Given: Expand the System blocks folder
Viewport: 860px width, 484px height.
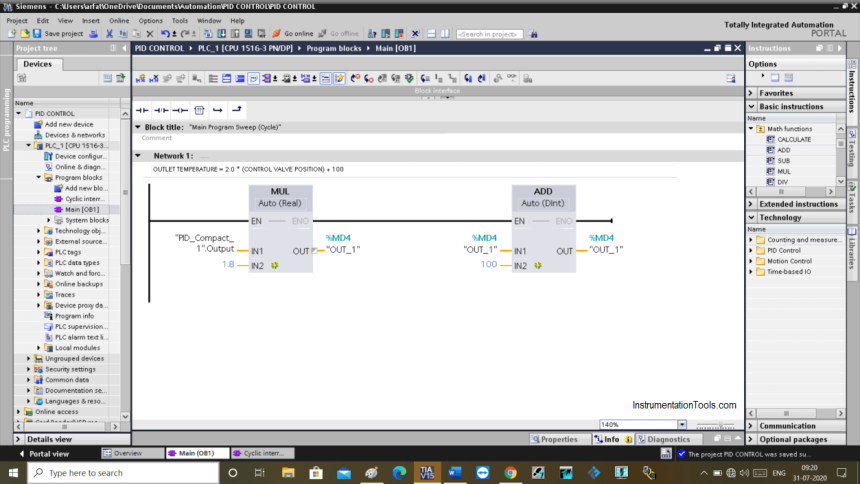Looking at the screenshot, I should (x=49, y=220).
